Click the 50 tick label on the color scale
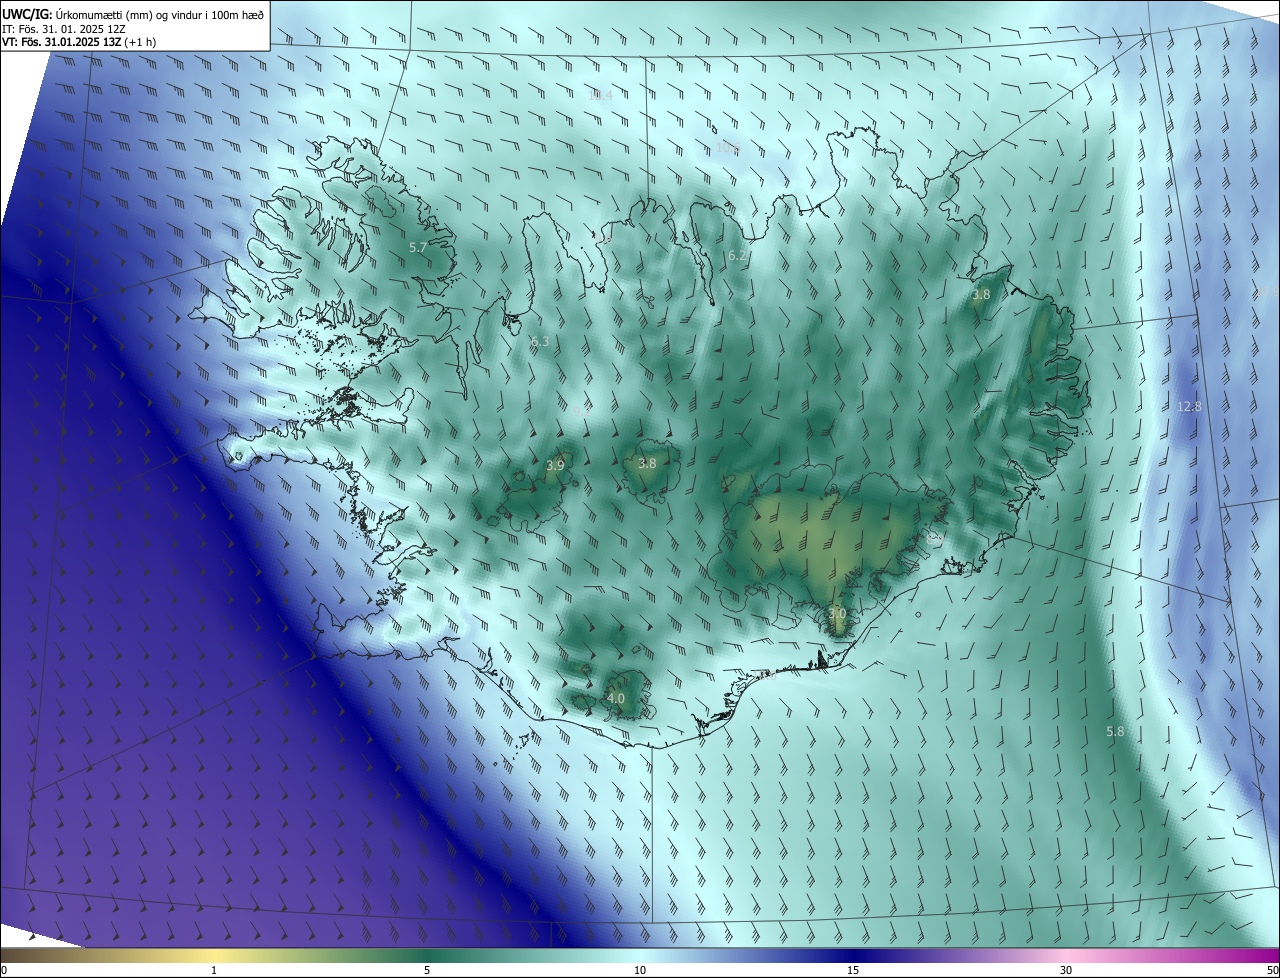Viewport: 1280px width, 978px height. click(x=1272, y=970)
